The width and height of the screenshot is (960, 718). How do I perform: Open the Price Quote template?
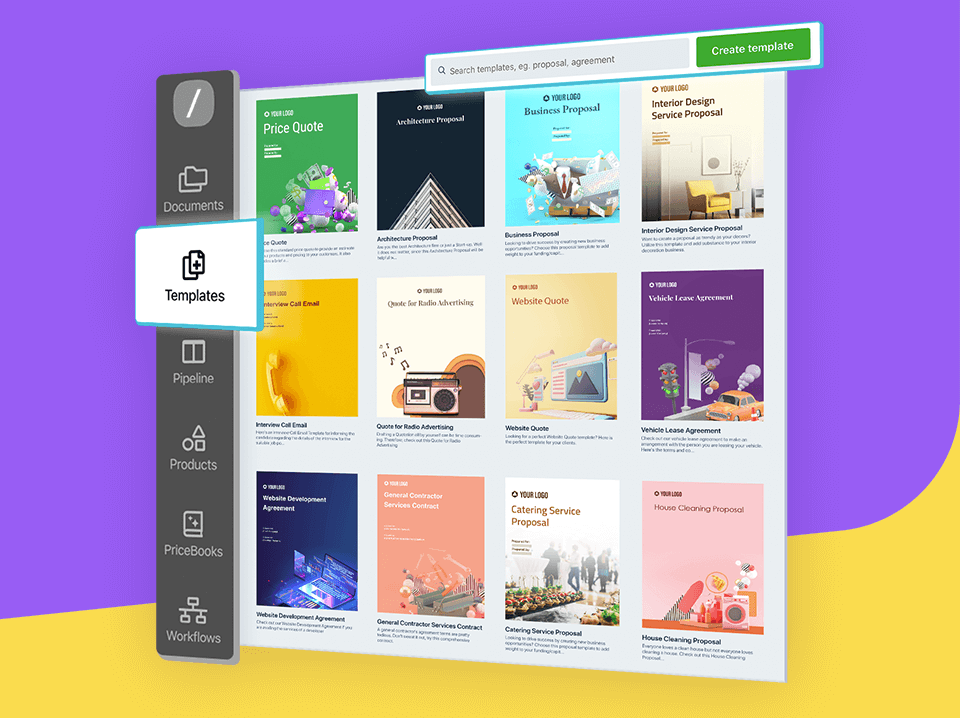pyautogui.click(x=306, y=160)
